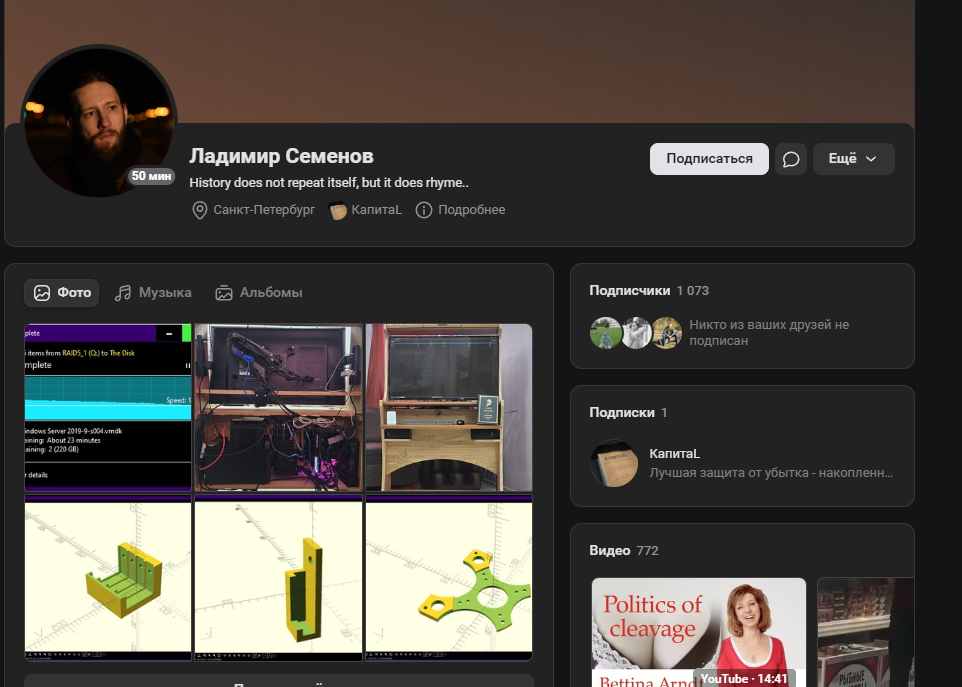Image resolution: width=962 pixels, height=687 pixels.
Task: Open the yellow-green bracket 3D model photo
Action: click(x=108, y=578)
